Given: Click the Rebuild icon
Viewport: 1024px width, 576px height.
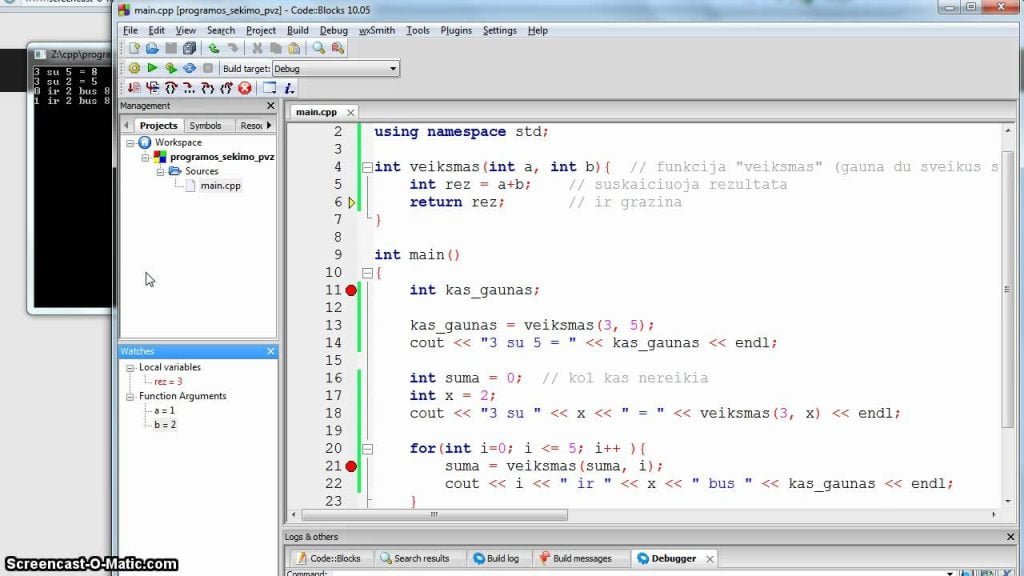Looking at the screenshot, I should (x=189, y=68).
